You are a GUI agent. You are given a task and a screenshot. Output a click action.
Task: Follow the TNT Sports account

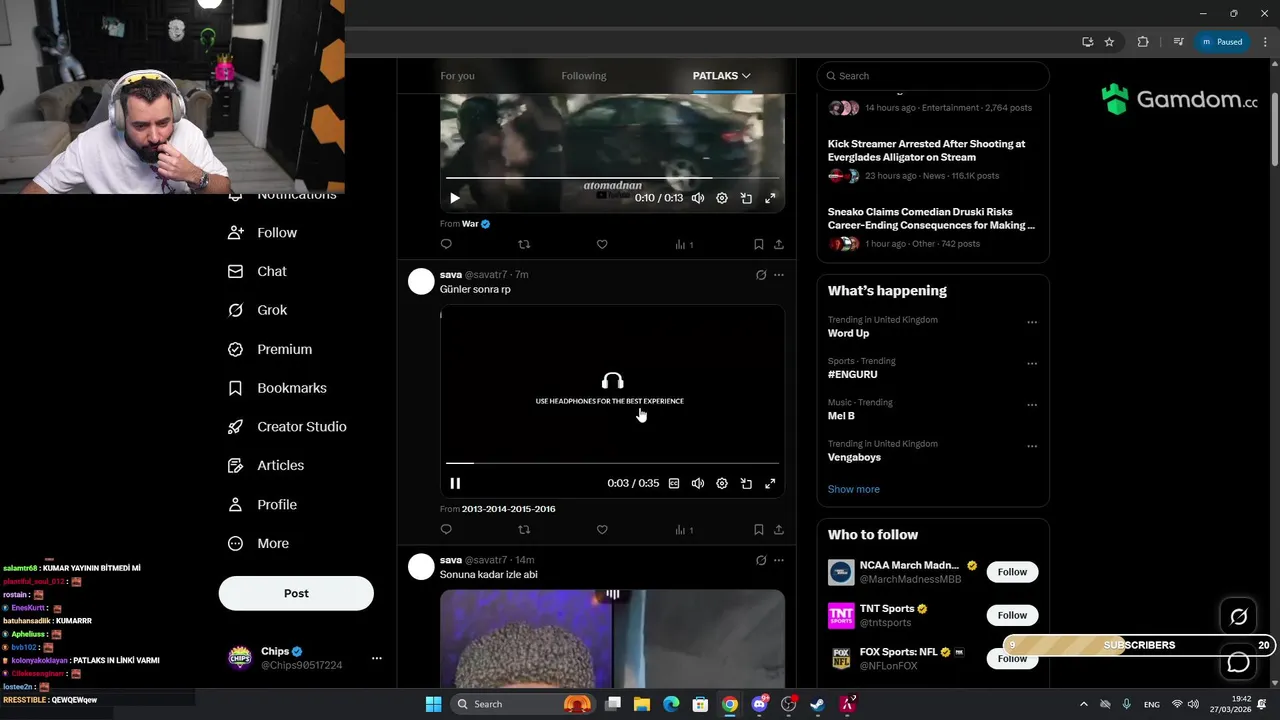pyautogui.click(x=1012, y=615)
